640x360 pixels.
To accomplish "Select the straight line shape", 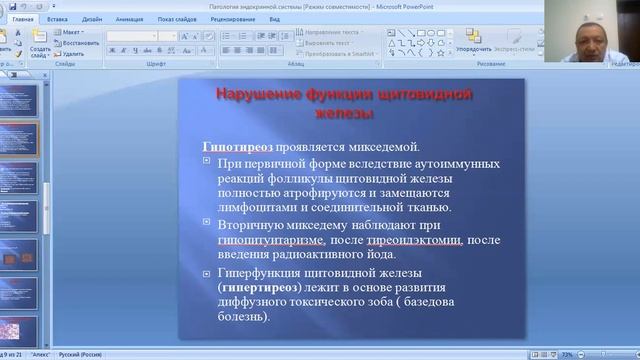I will coord(402,33).
